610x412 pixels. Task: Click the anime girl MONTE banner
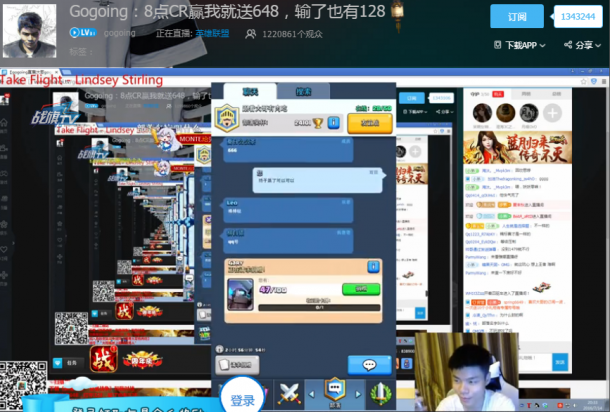[182, 139]
